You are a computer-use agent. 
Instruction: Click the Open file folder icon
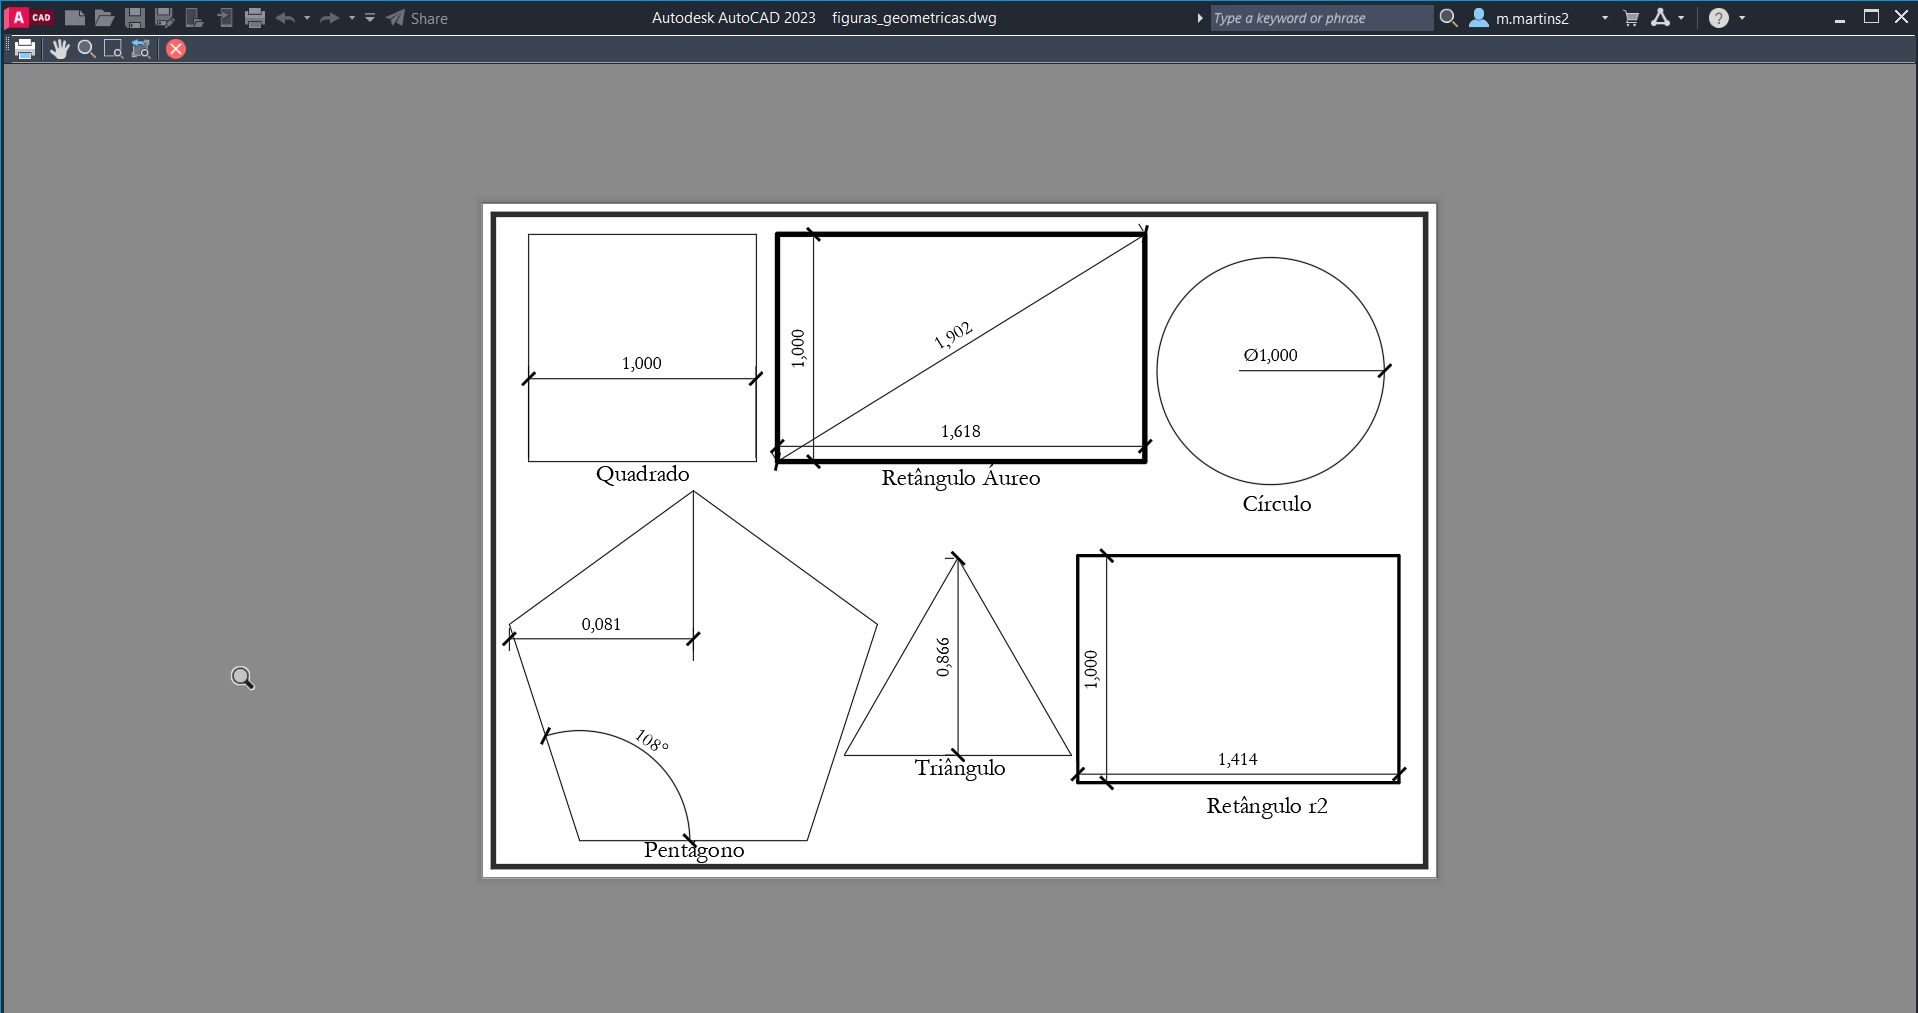pos(104,18)
